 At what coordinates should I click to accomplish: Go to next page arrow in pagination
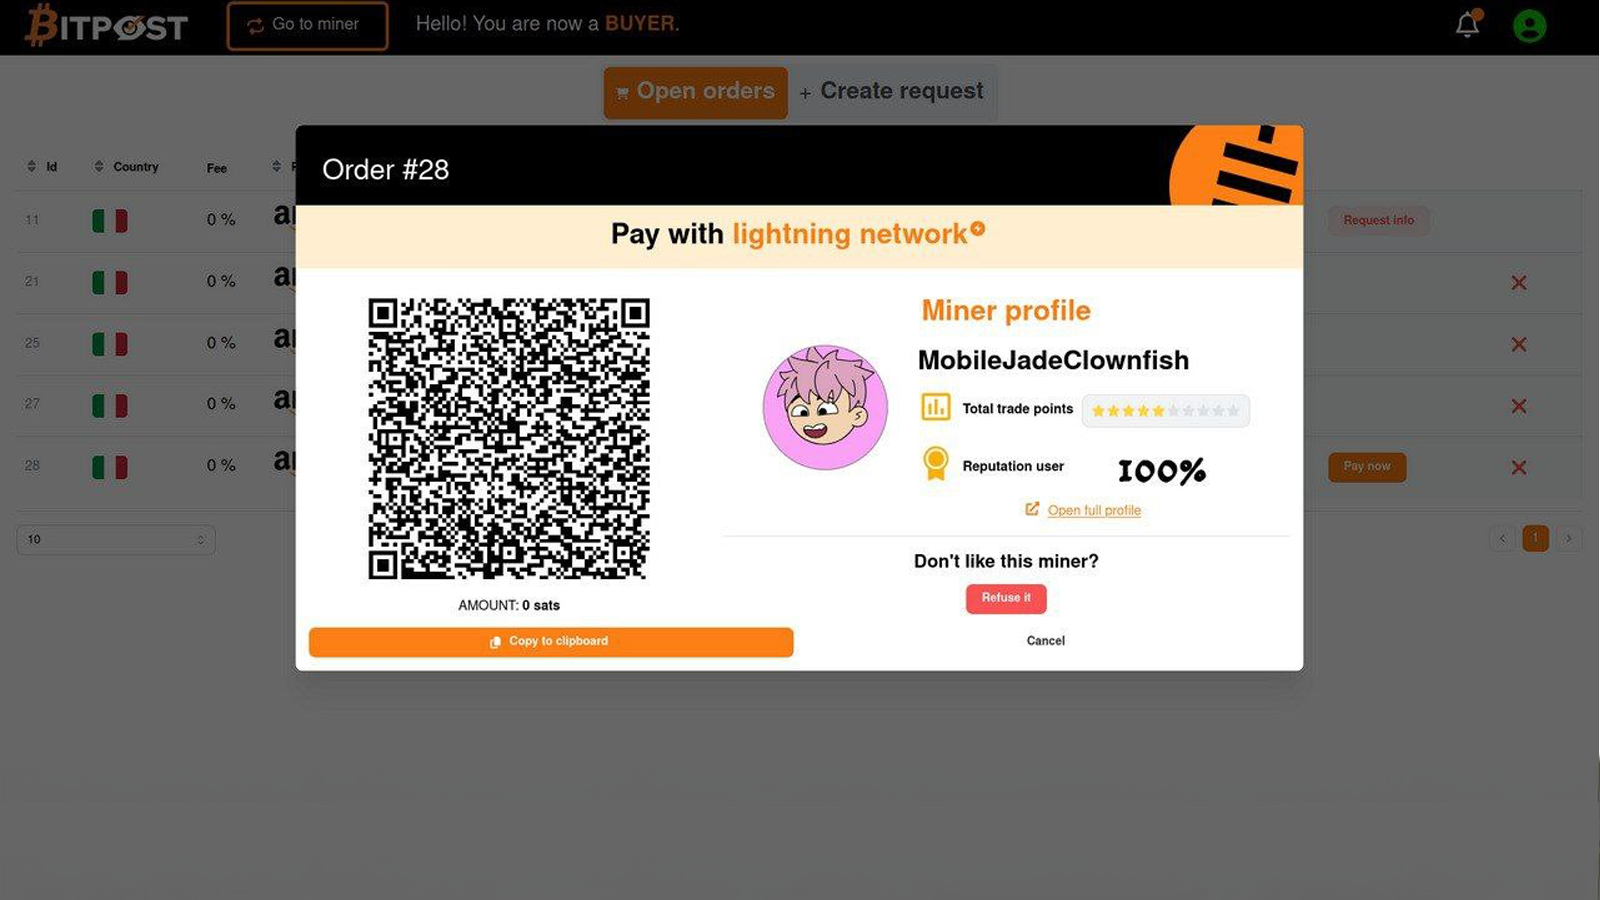[x=1568, y=538]
